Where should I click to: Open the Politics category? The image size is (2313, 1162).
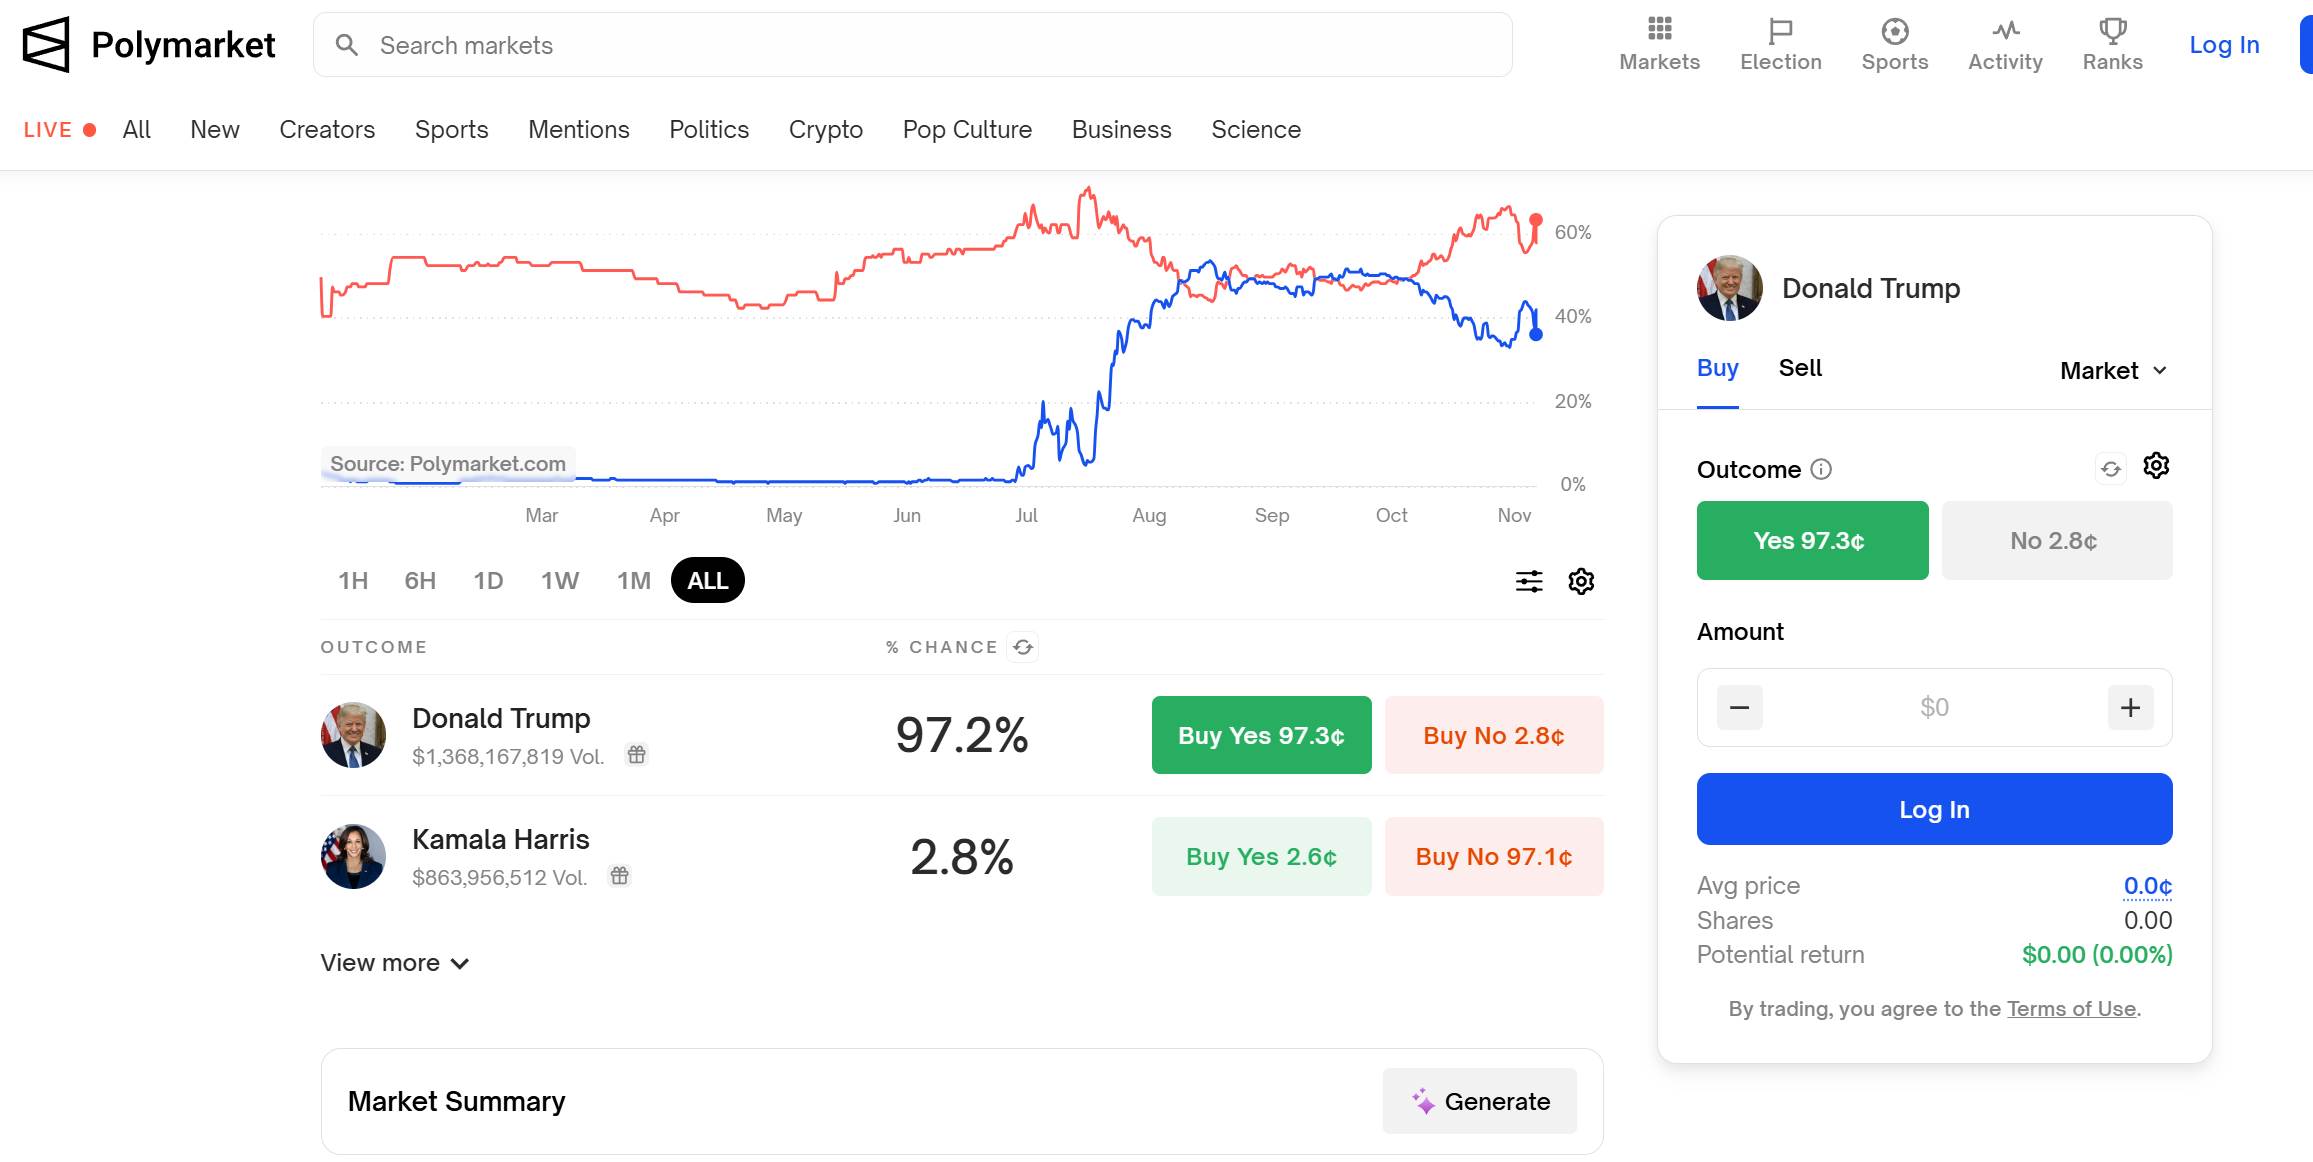(708, 130)
